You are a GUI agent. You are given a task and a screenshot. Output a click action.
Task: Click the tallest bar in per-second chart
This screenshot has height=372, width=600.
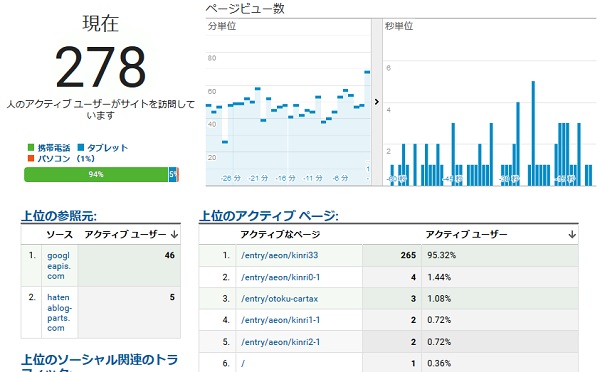533,133
